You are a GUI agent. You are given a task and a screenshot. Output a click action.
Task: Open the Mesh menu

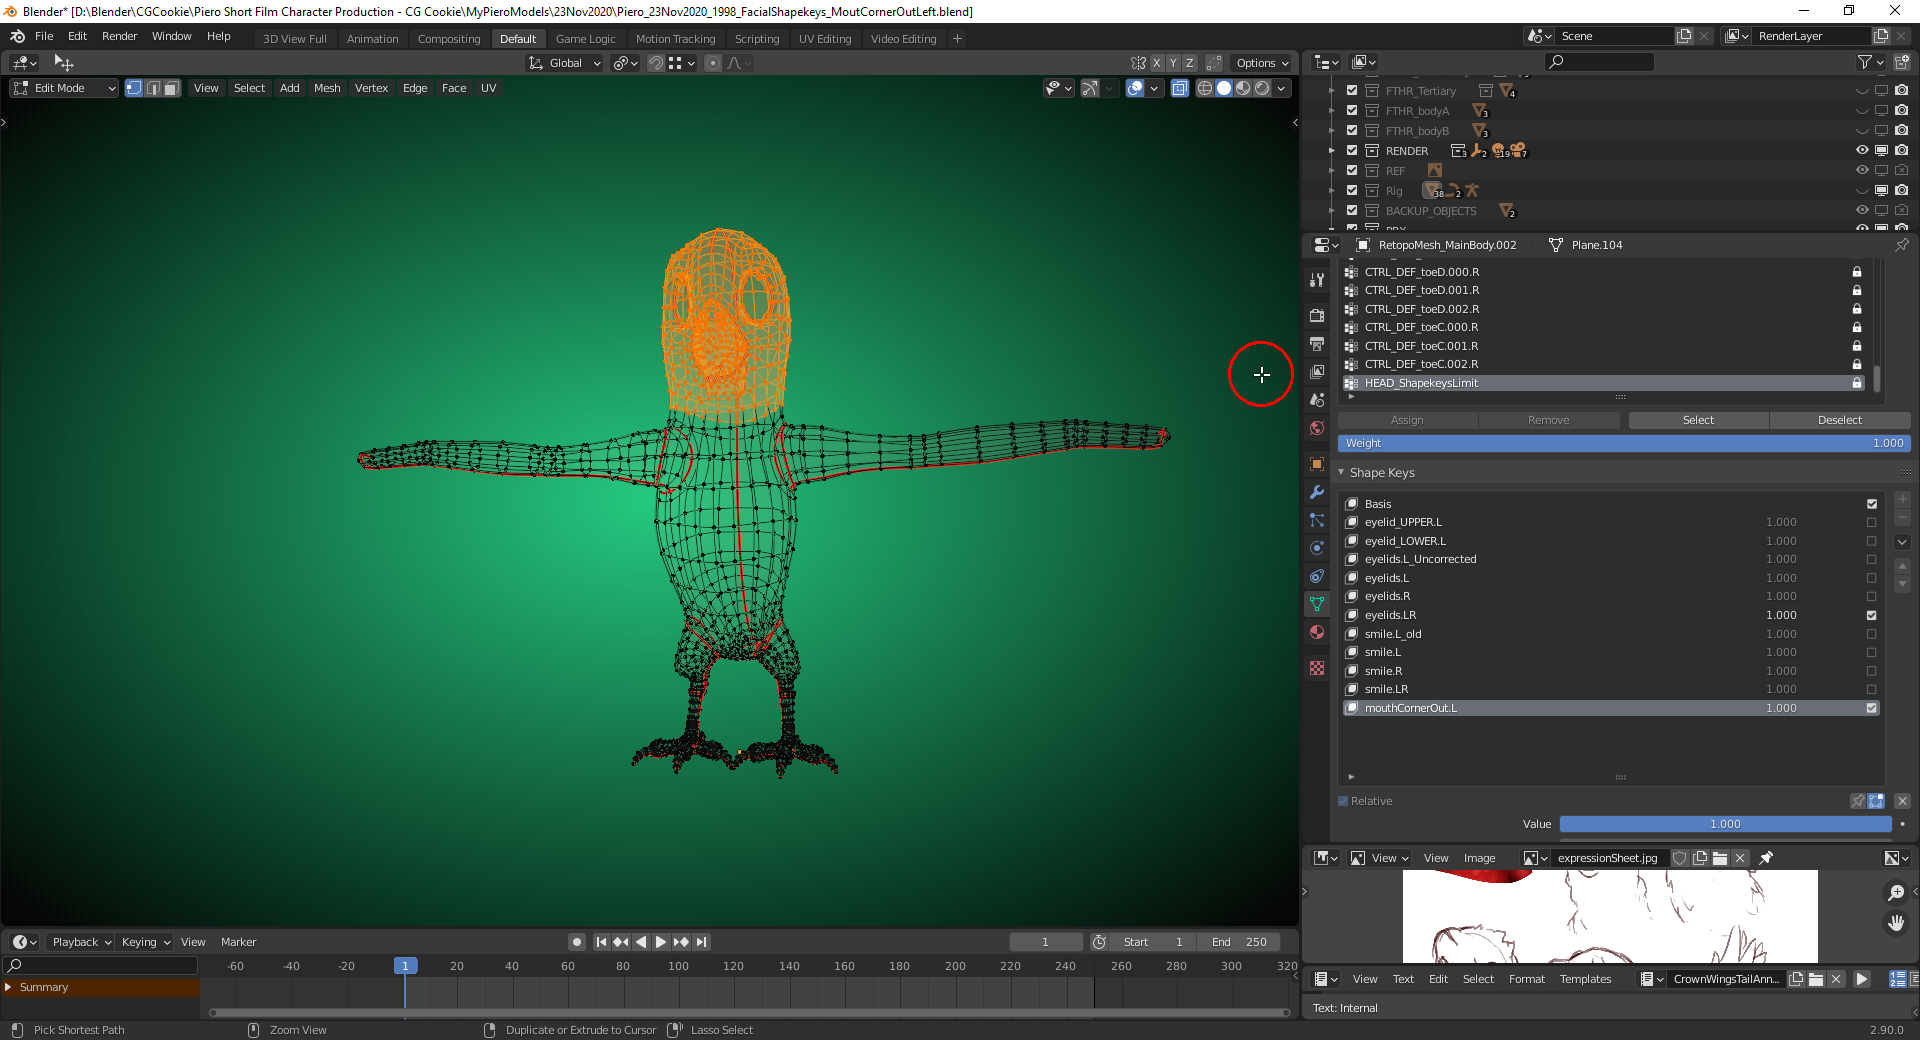pyautogui.click(x=327, y=88)
